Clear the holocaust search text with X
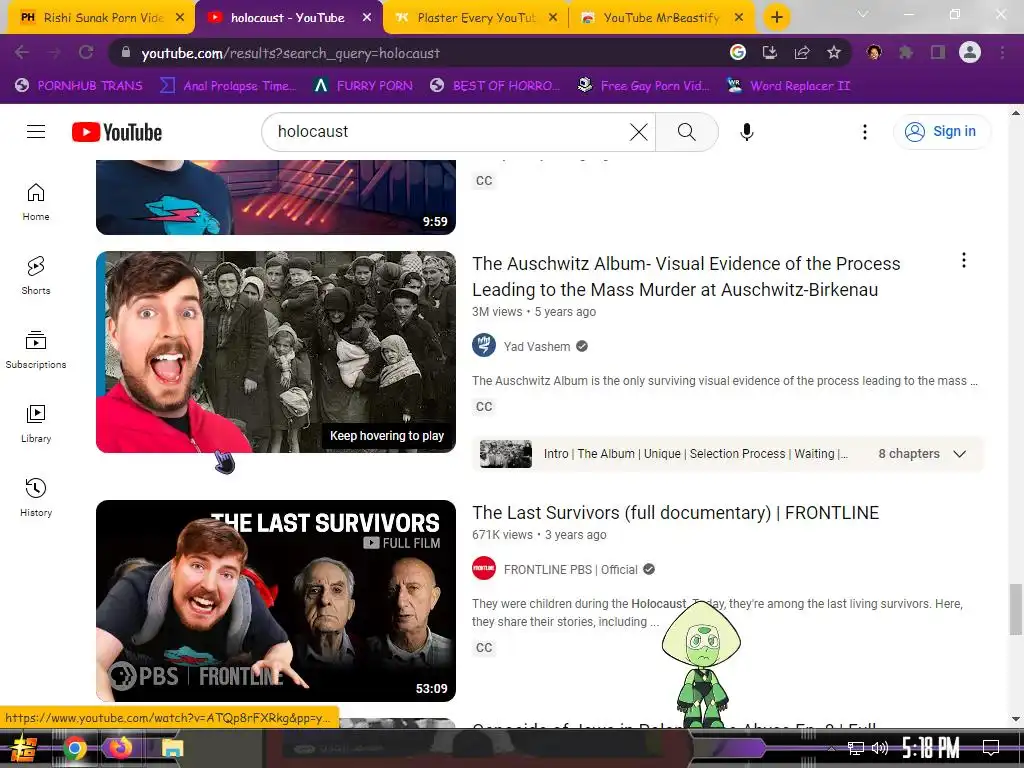 click(x=639, y=132)
